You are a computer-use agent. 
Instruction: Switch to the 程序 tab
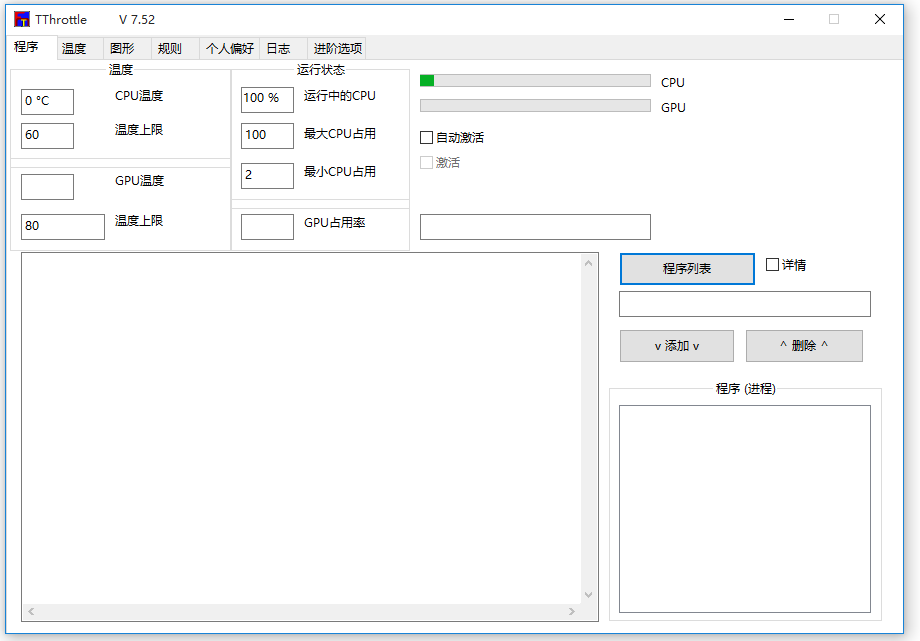coord(26,46)
